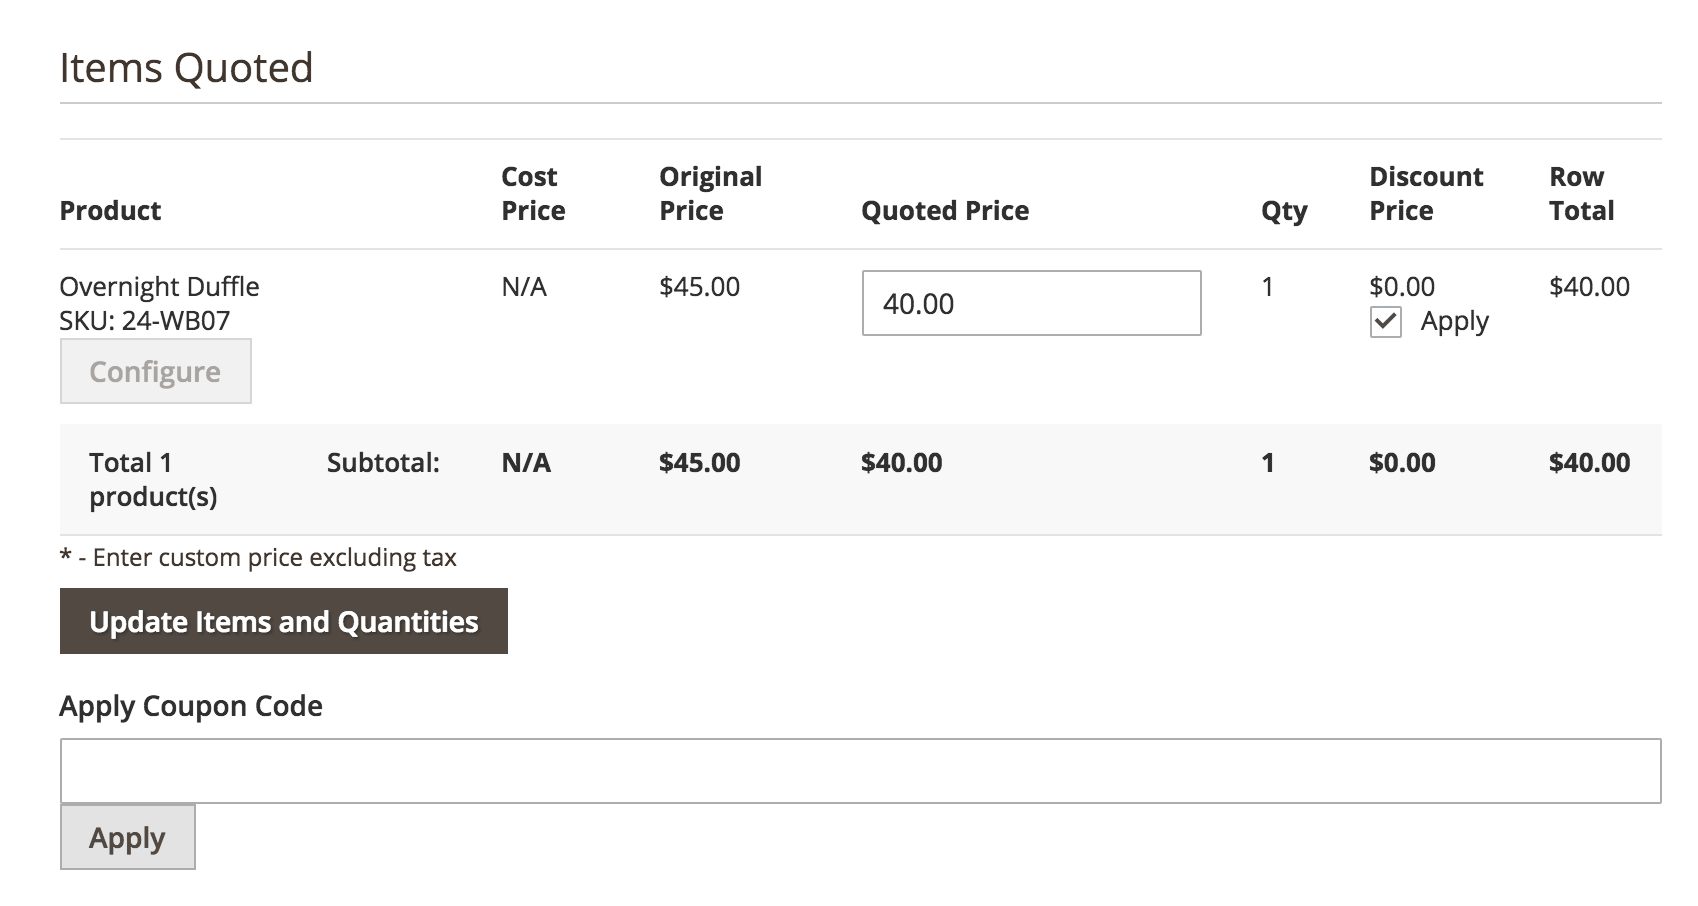Viewport: 1698px width, 906px height.
Task: Select the Cost Price column header
Action: coord(533,193)
